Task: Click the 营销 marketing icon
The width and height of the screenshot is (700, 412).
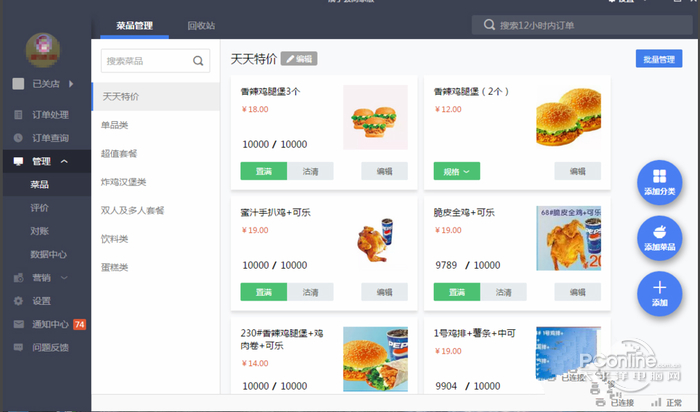Action: (18, 278)
